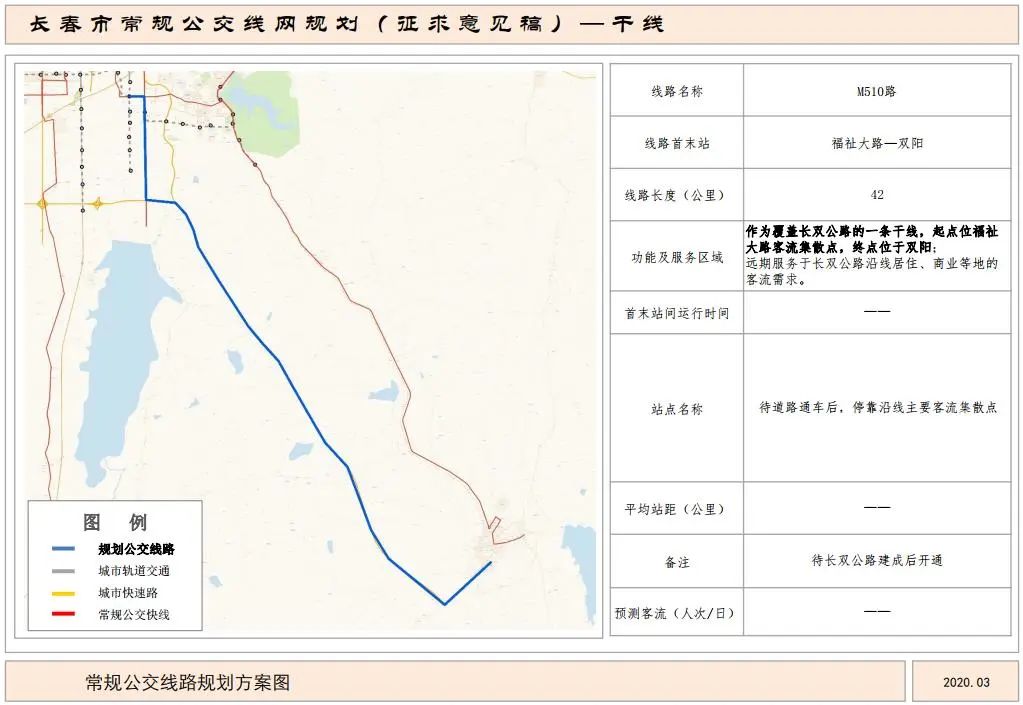Select the '备注' label cell
Image resolution: width=1023 pixels, height=705 pixels.
(677, 562)
